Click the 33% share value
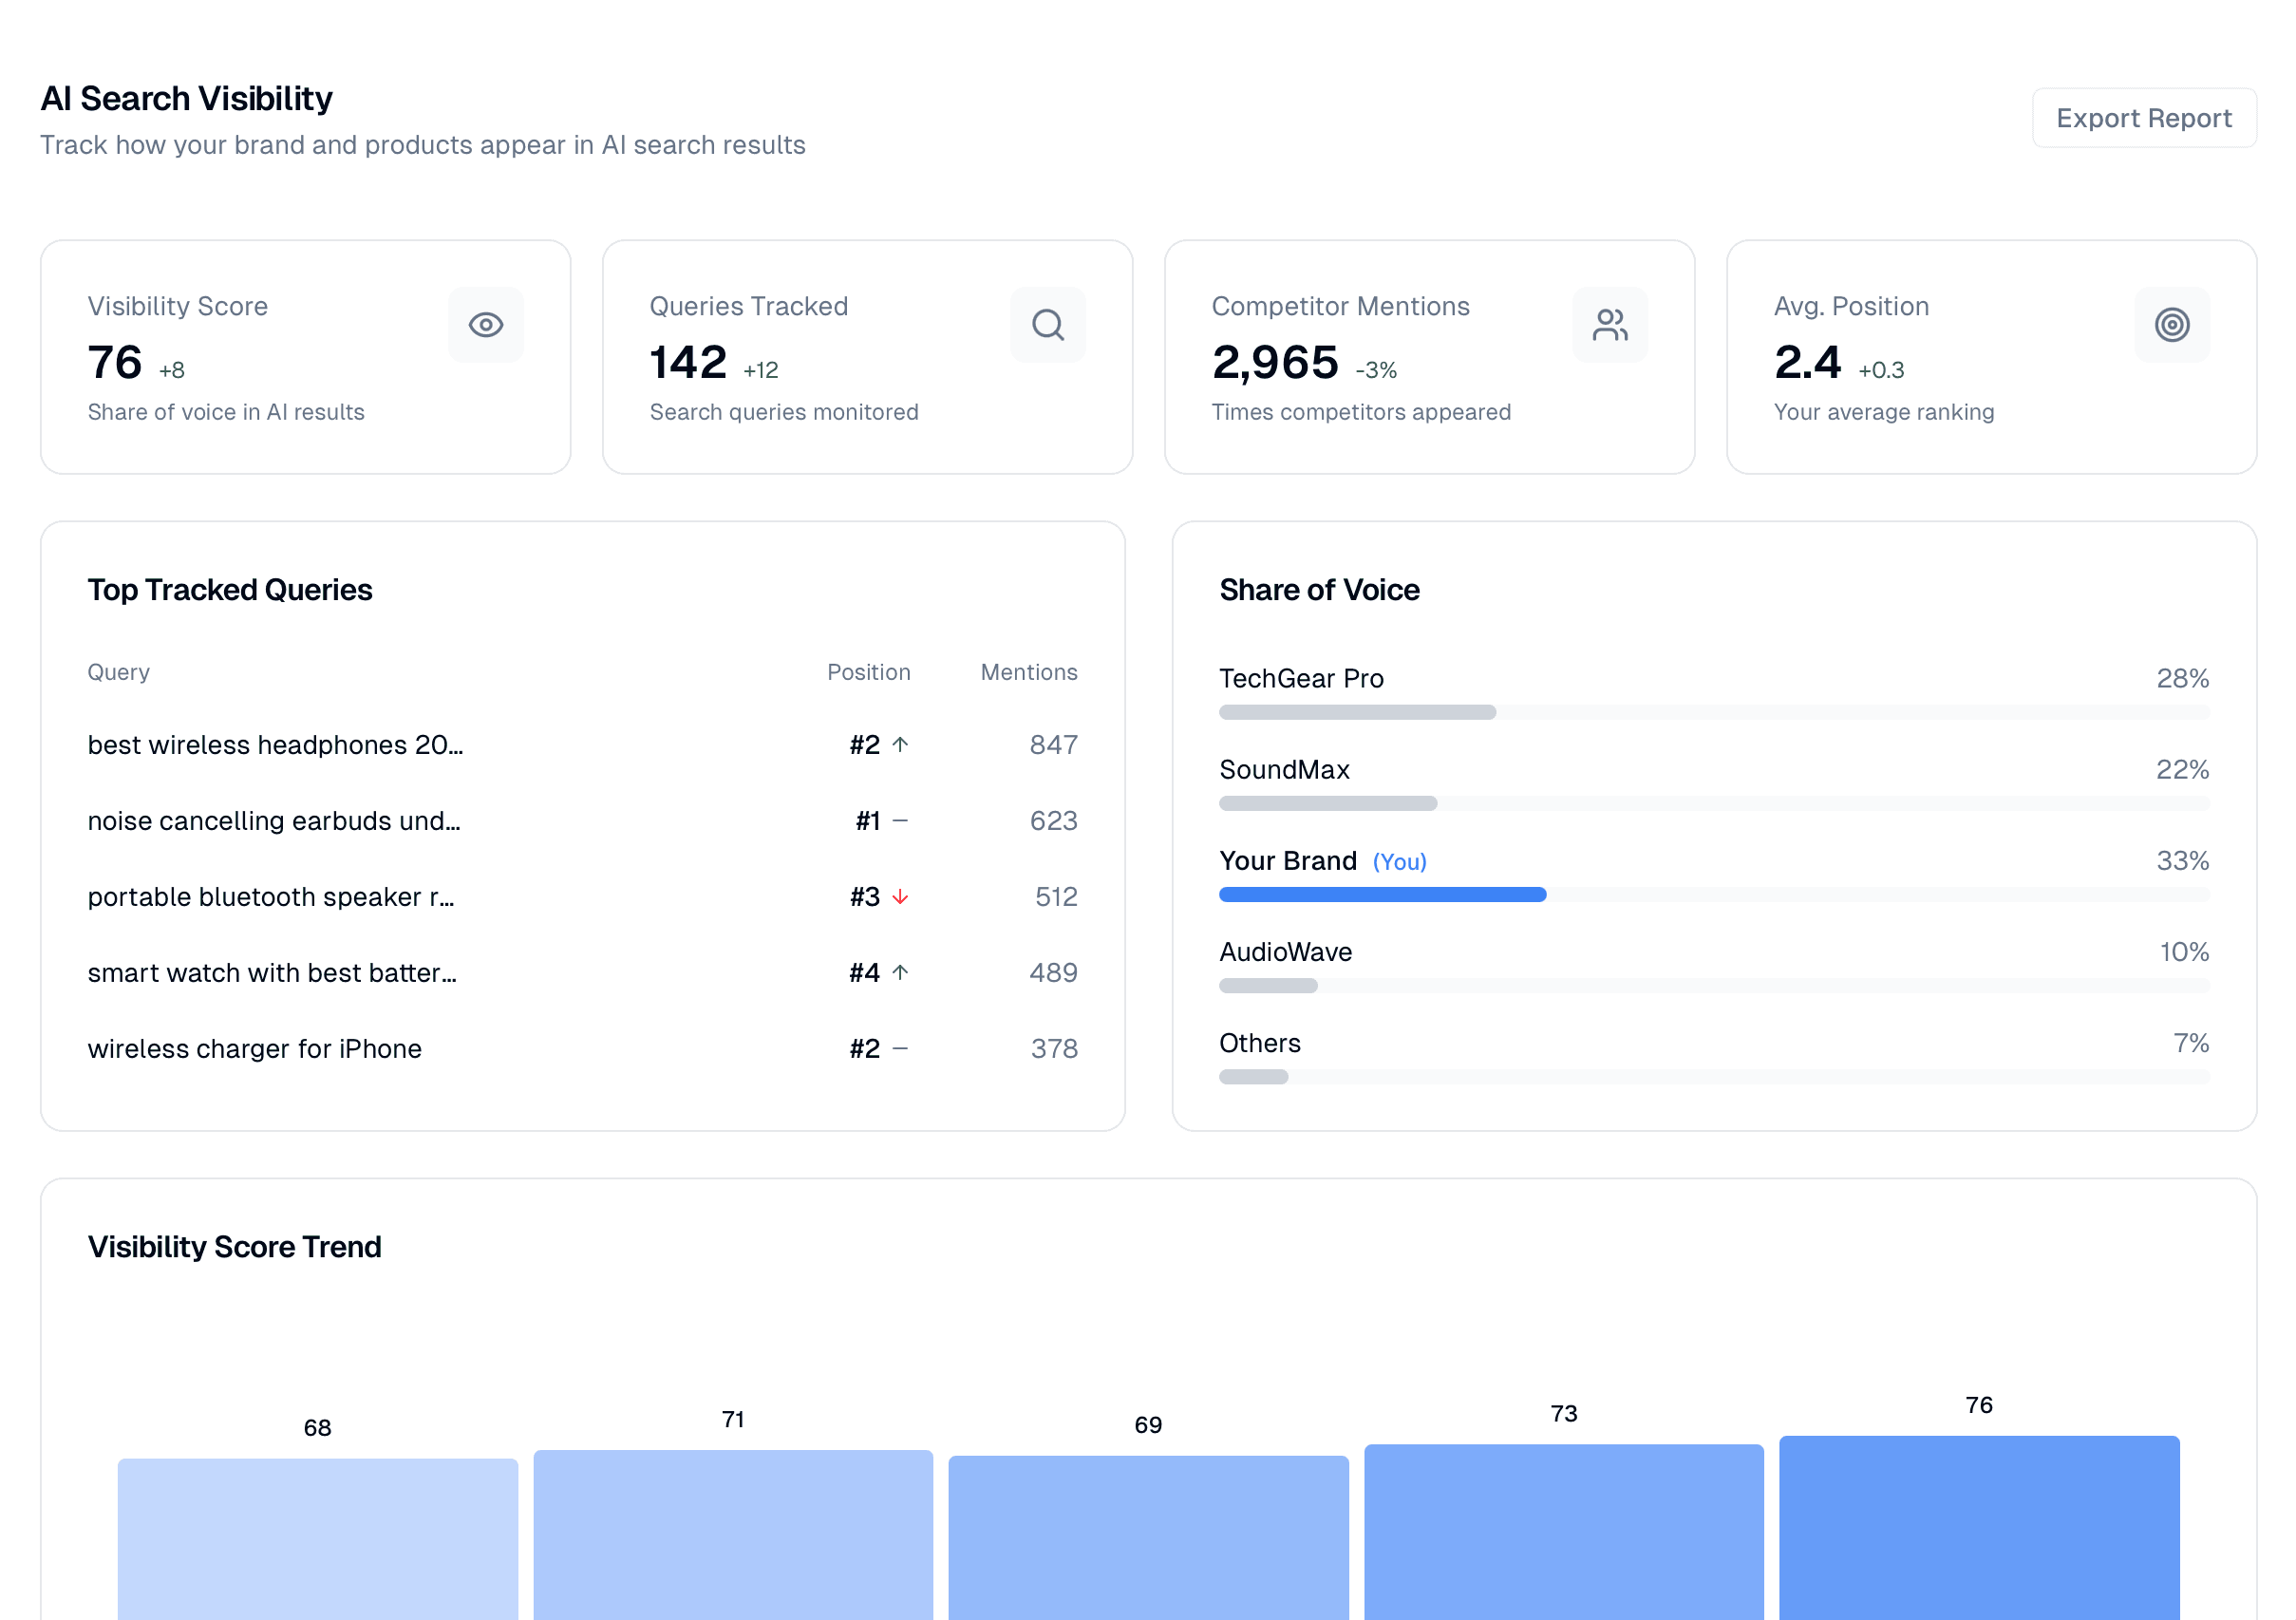 2183,861
